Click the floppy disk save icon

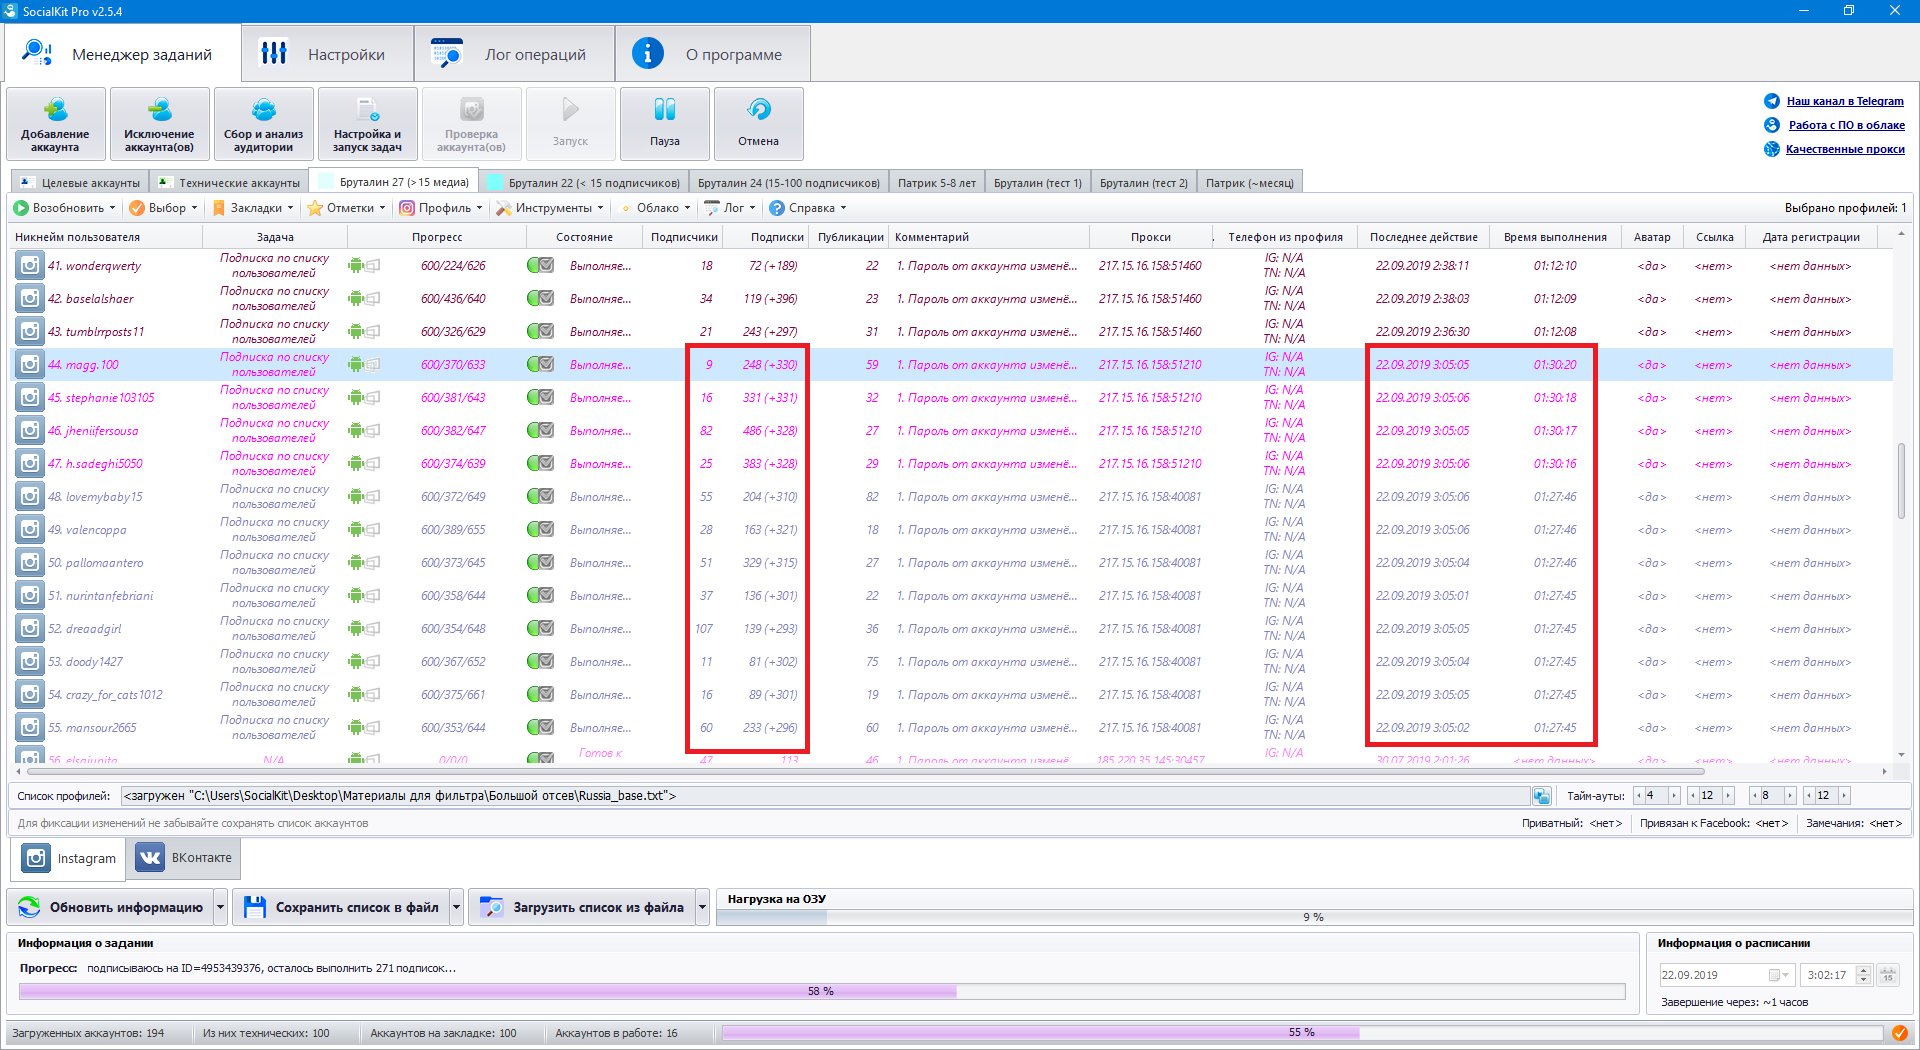pos(255,907)
